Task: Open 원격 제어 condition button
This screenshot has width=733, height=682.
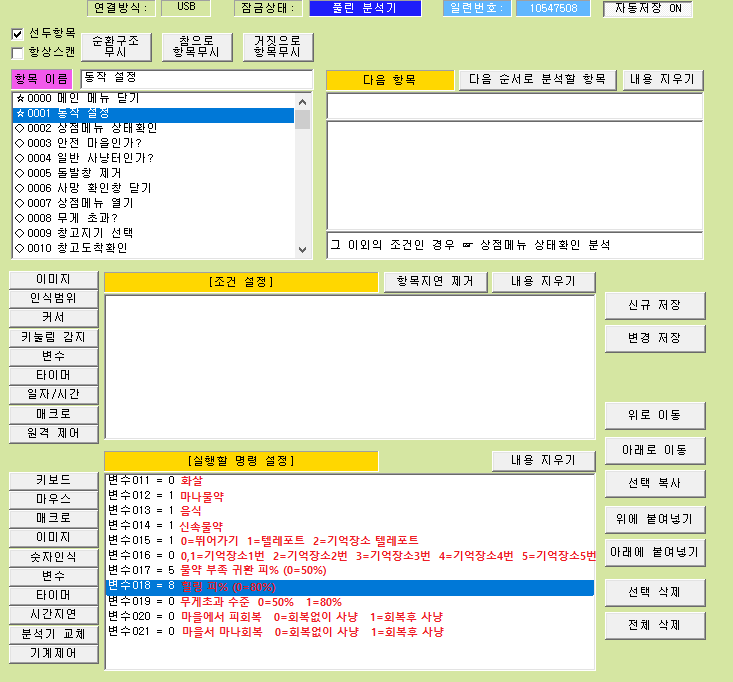Action: point(54,433)
